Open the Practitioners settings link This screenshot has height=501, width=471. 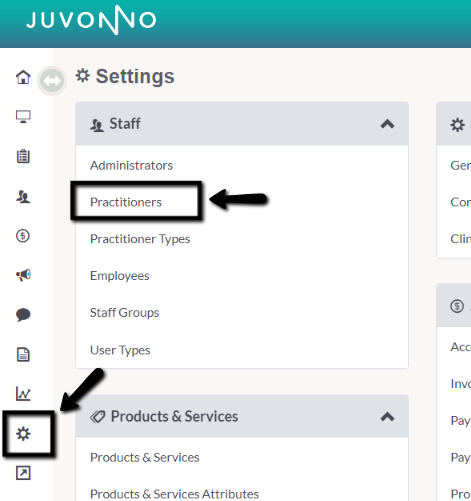126,202
